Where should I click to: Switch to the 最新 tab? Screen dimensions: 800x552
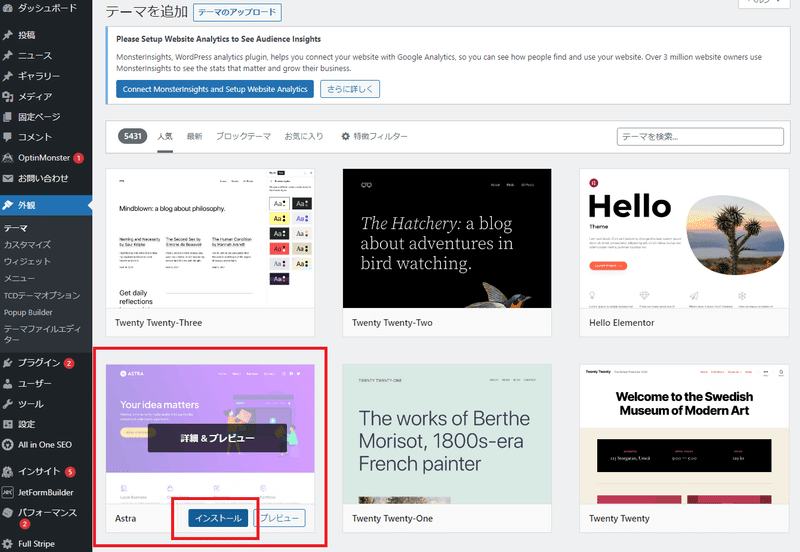194,136
